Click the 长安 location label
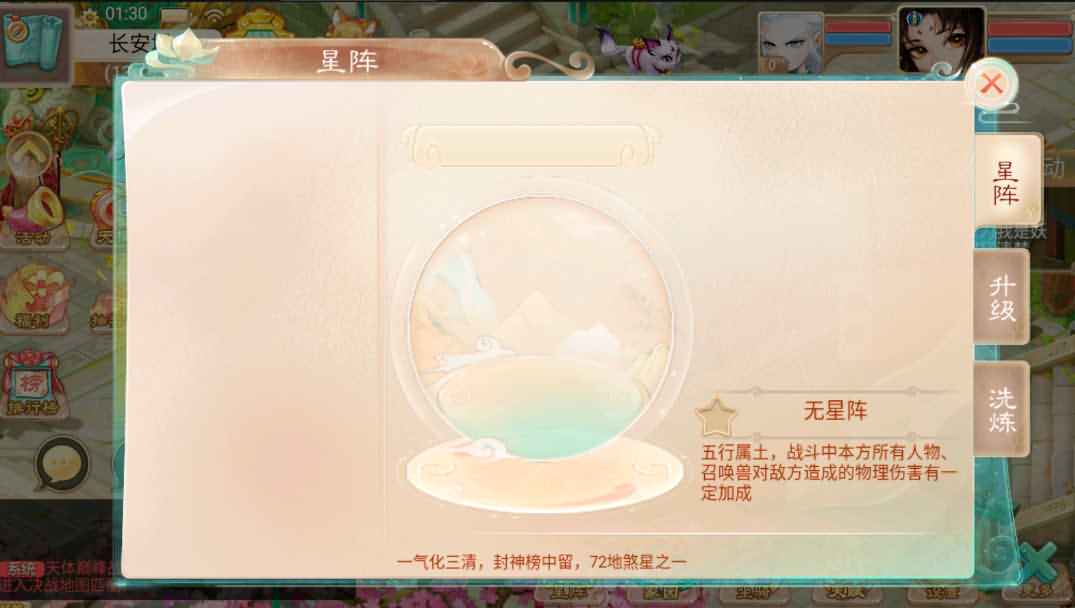Image resolution: width=1075 pixels, height=608 pixels. click(x=130, y=44)
